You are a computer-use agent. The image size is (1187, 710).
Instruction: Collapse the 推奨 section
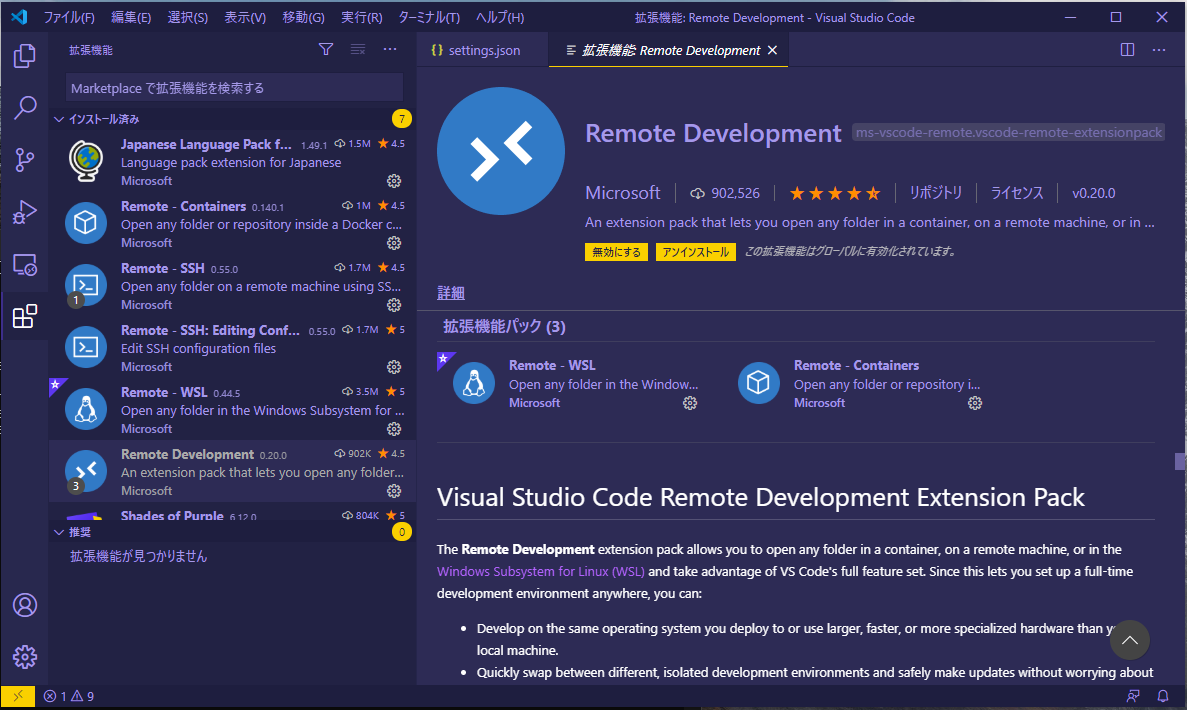(232, 532)
